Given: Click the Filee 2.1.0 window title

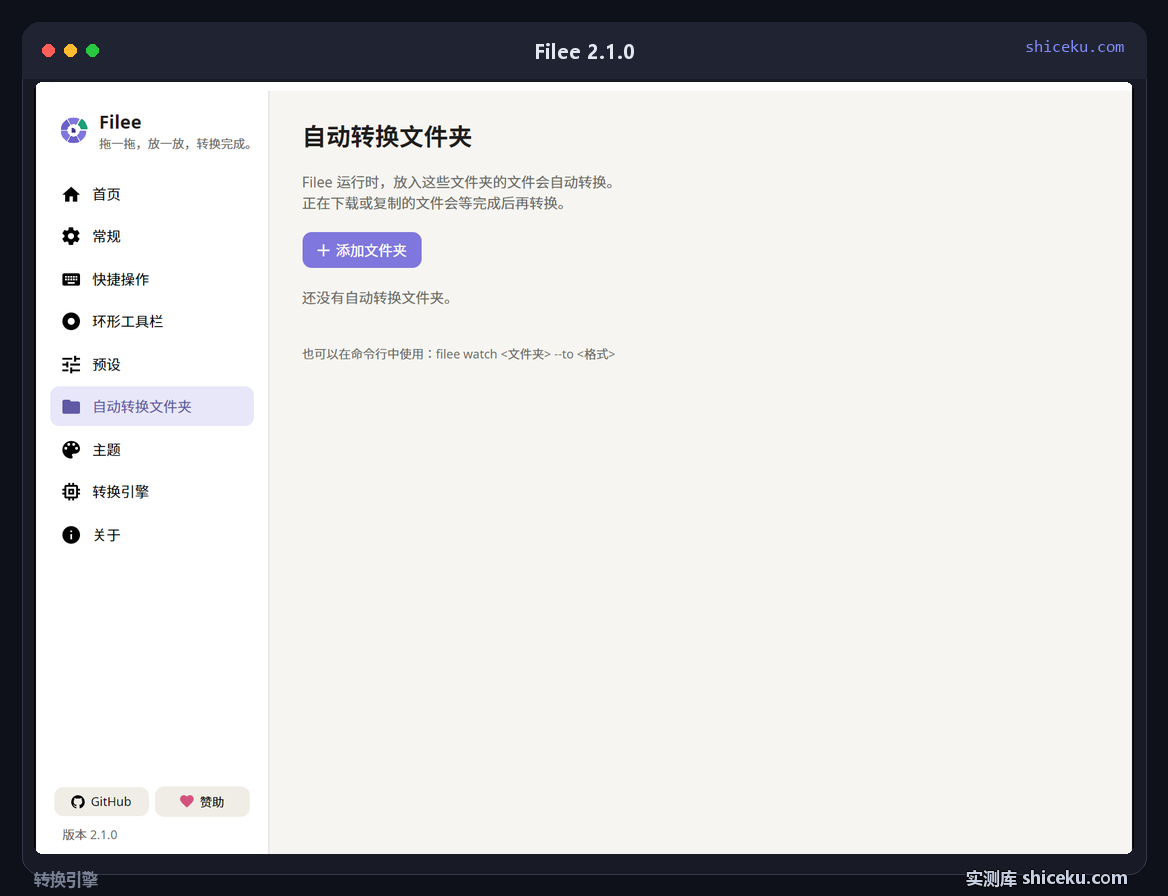Looking at the screenshot, I should click(584, 51).
